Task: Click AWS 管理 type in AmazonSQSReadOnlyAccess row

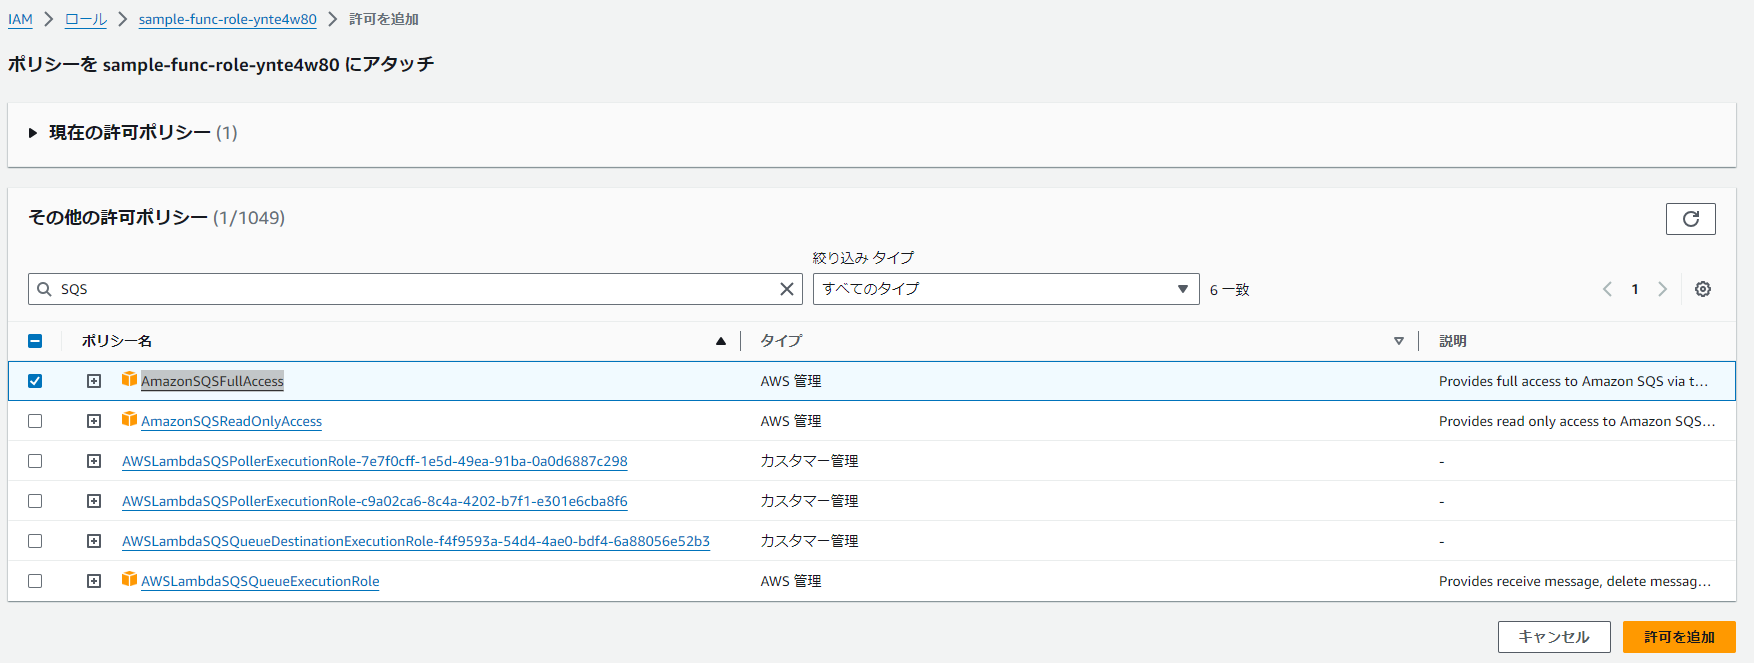Action: click(791, 421)
